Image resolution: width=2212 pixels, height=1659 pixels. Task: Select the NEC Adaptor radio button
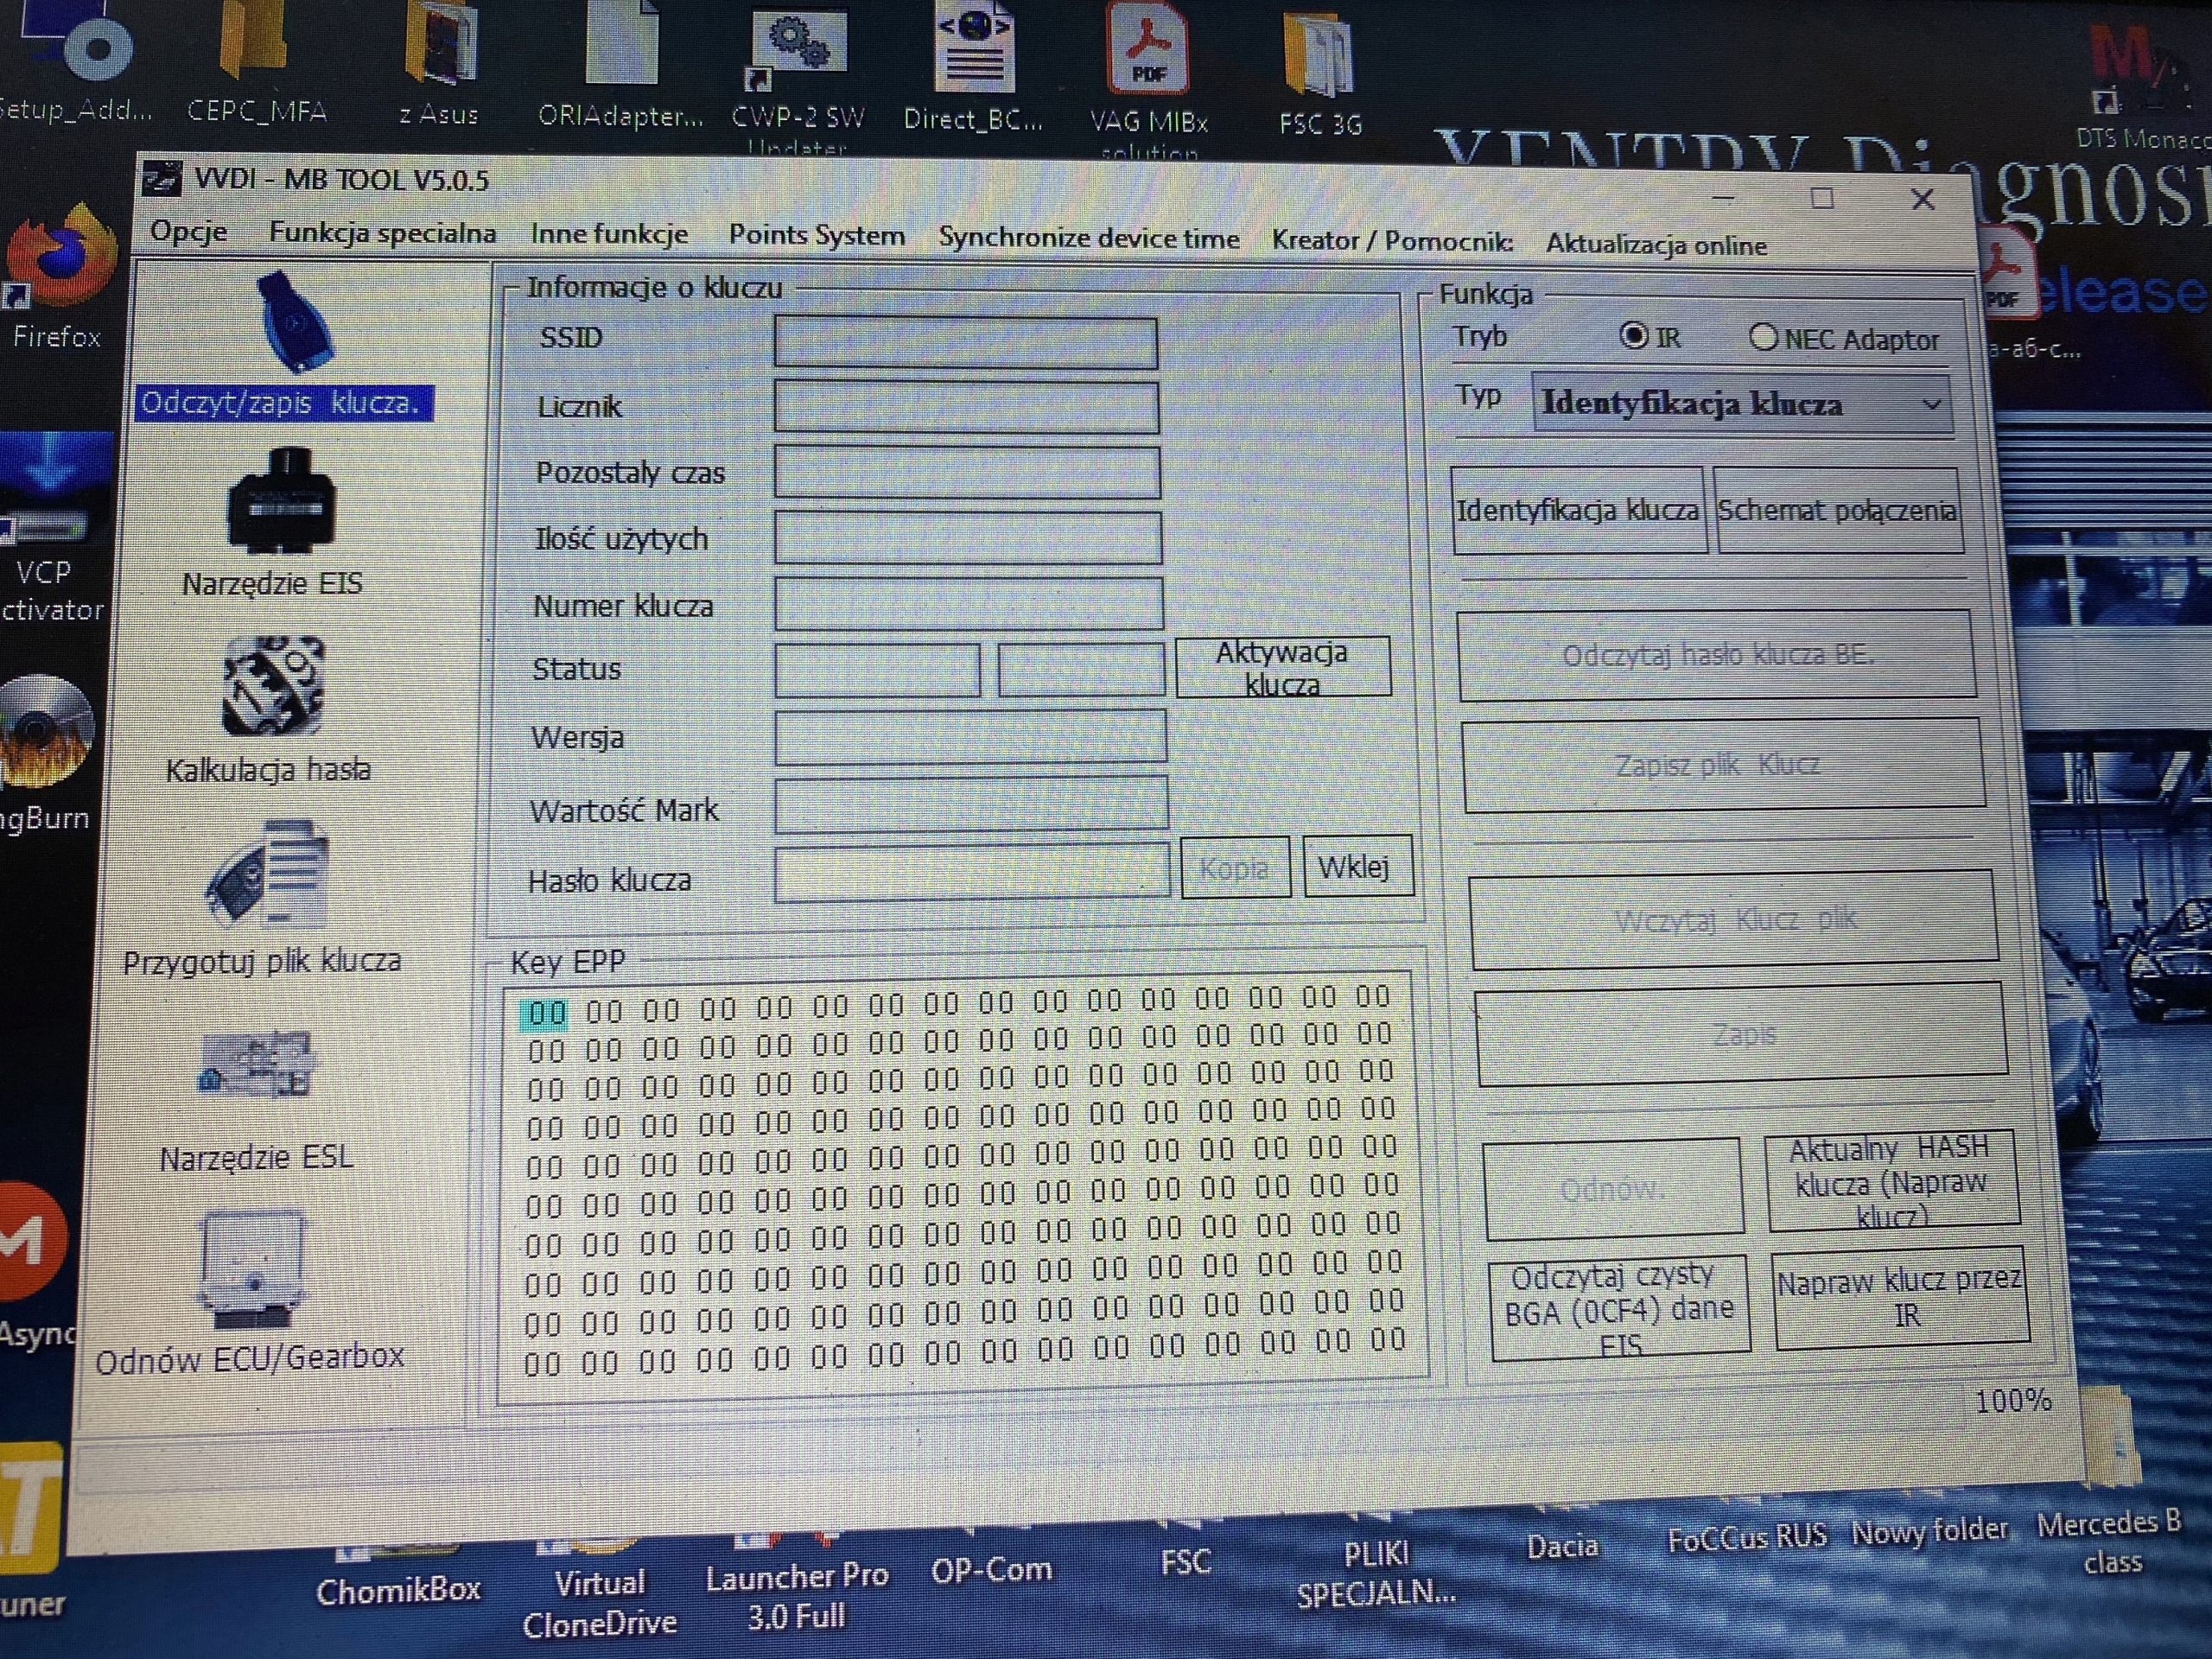coord(1763,337)
